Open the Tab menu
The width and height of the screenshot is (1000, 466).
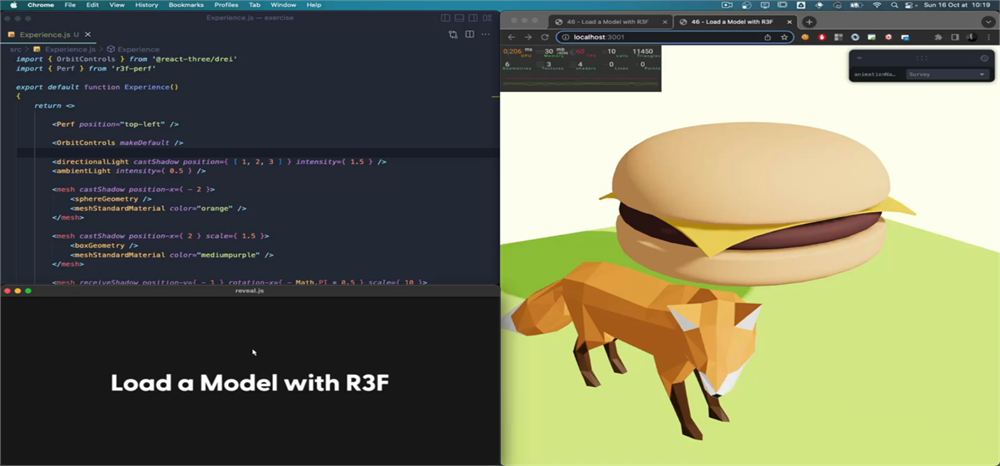coord(254,4)
